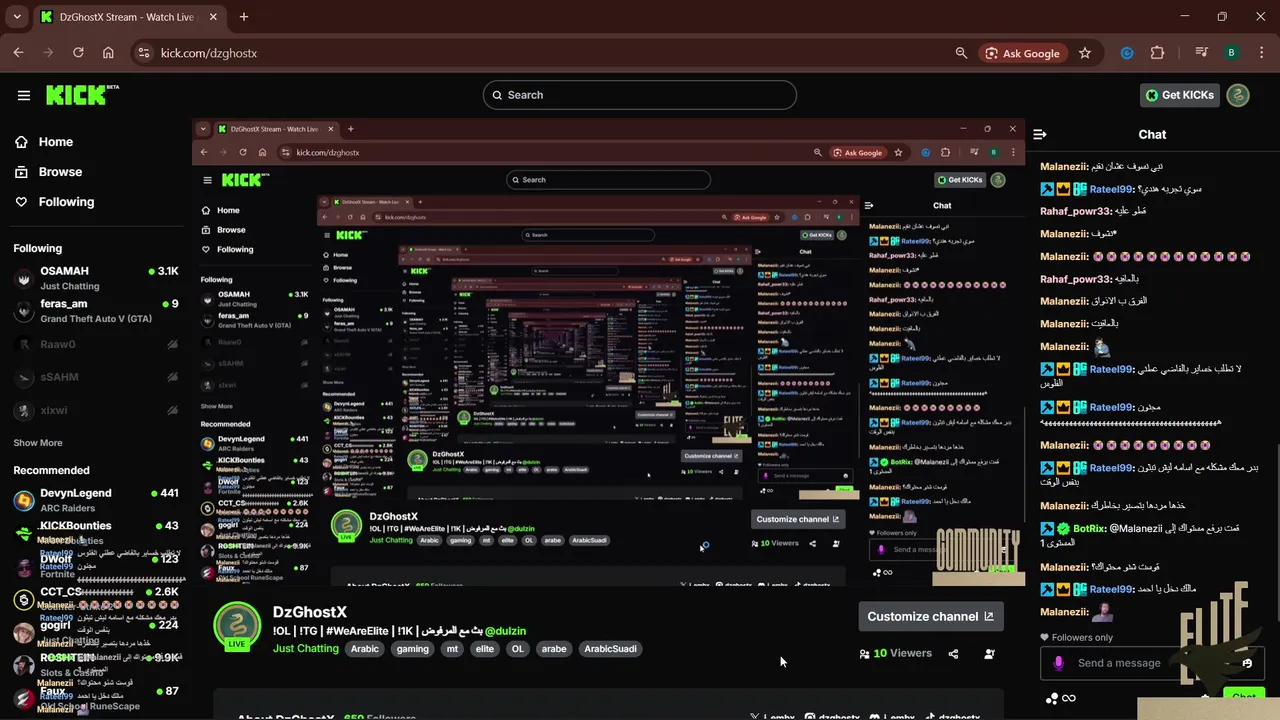
Task: Open the tab search chevron
Action: pyautogui.click(x=16, y=17)
